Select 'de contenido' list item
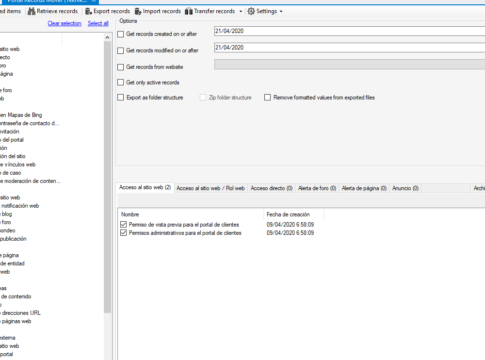The height and width of the screenshot is (360, 485). pyautogui.click(x=16, y=296)
